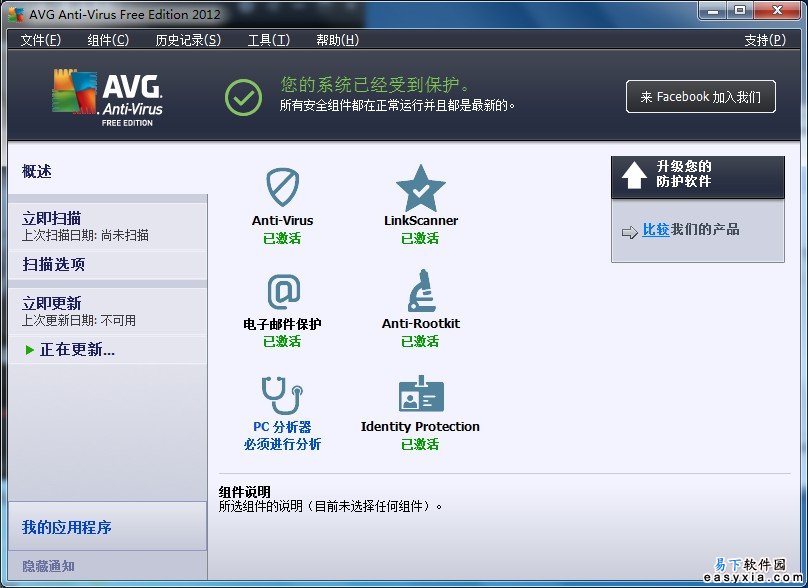Open the 电子邮件保护 @ icon
Screen dimensions: 808x588
click(x=283, y=291)
